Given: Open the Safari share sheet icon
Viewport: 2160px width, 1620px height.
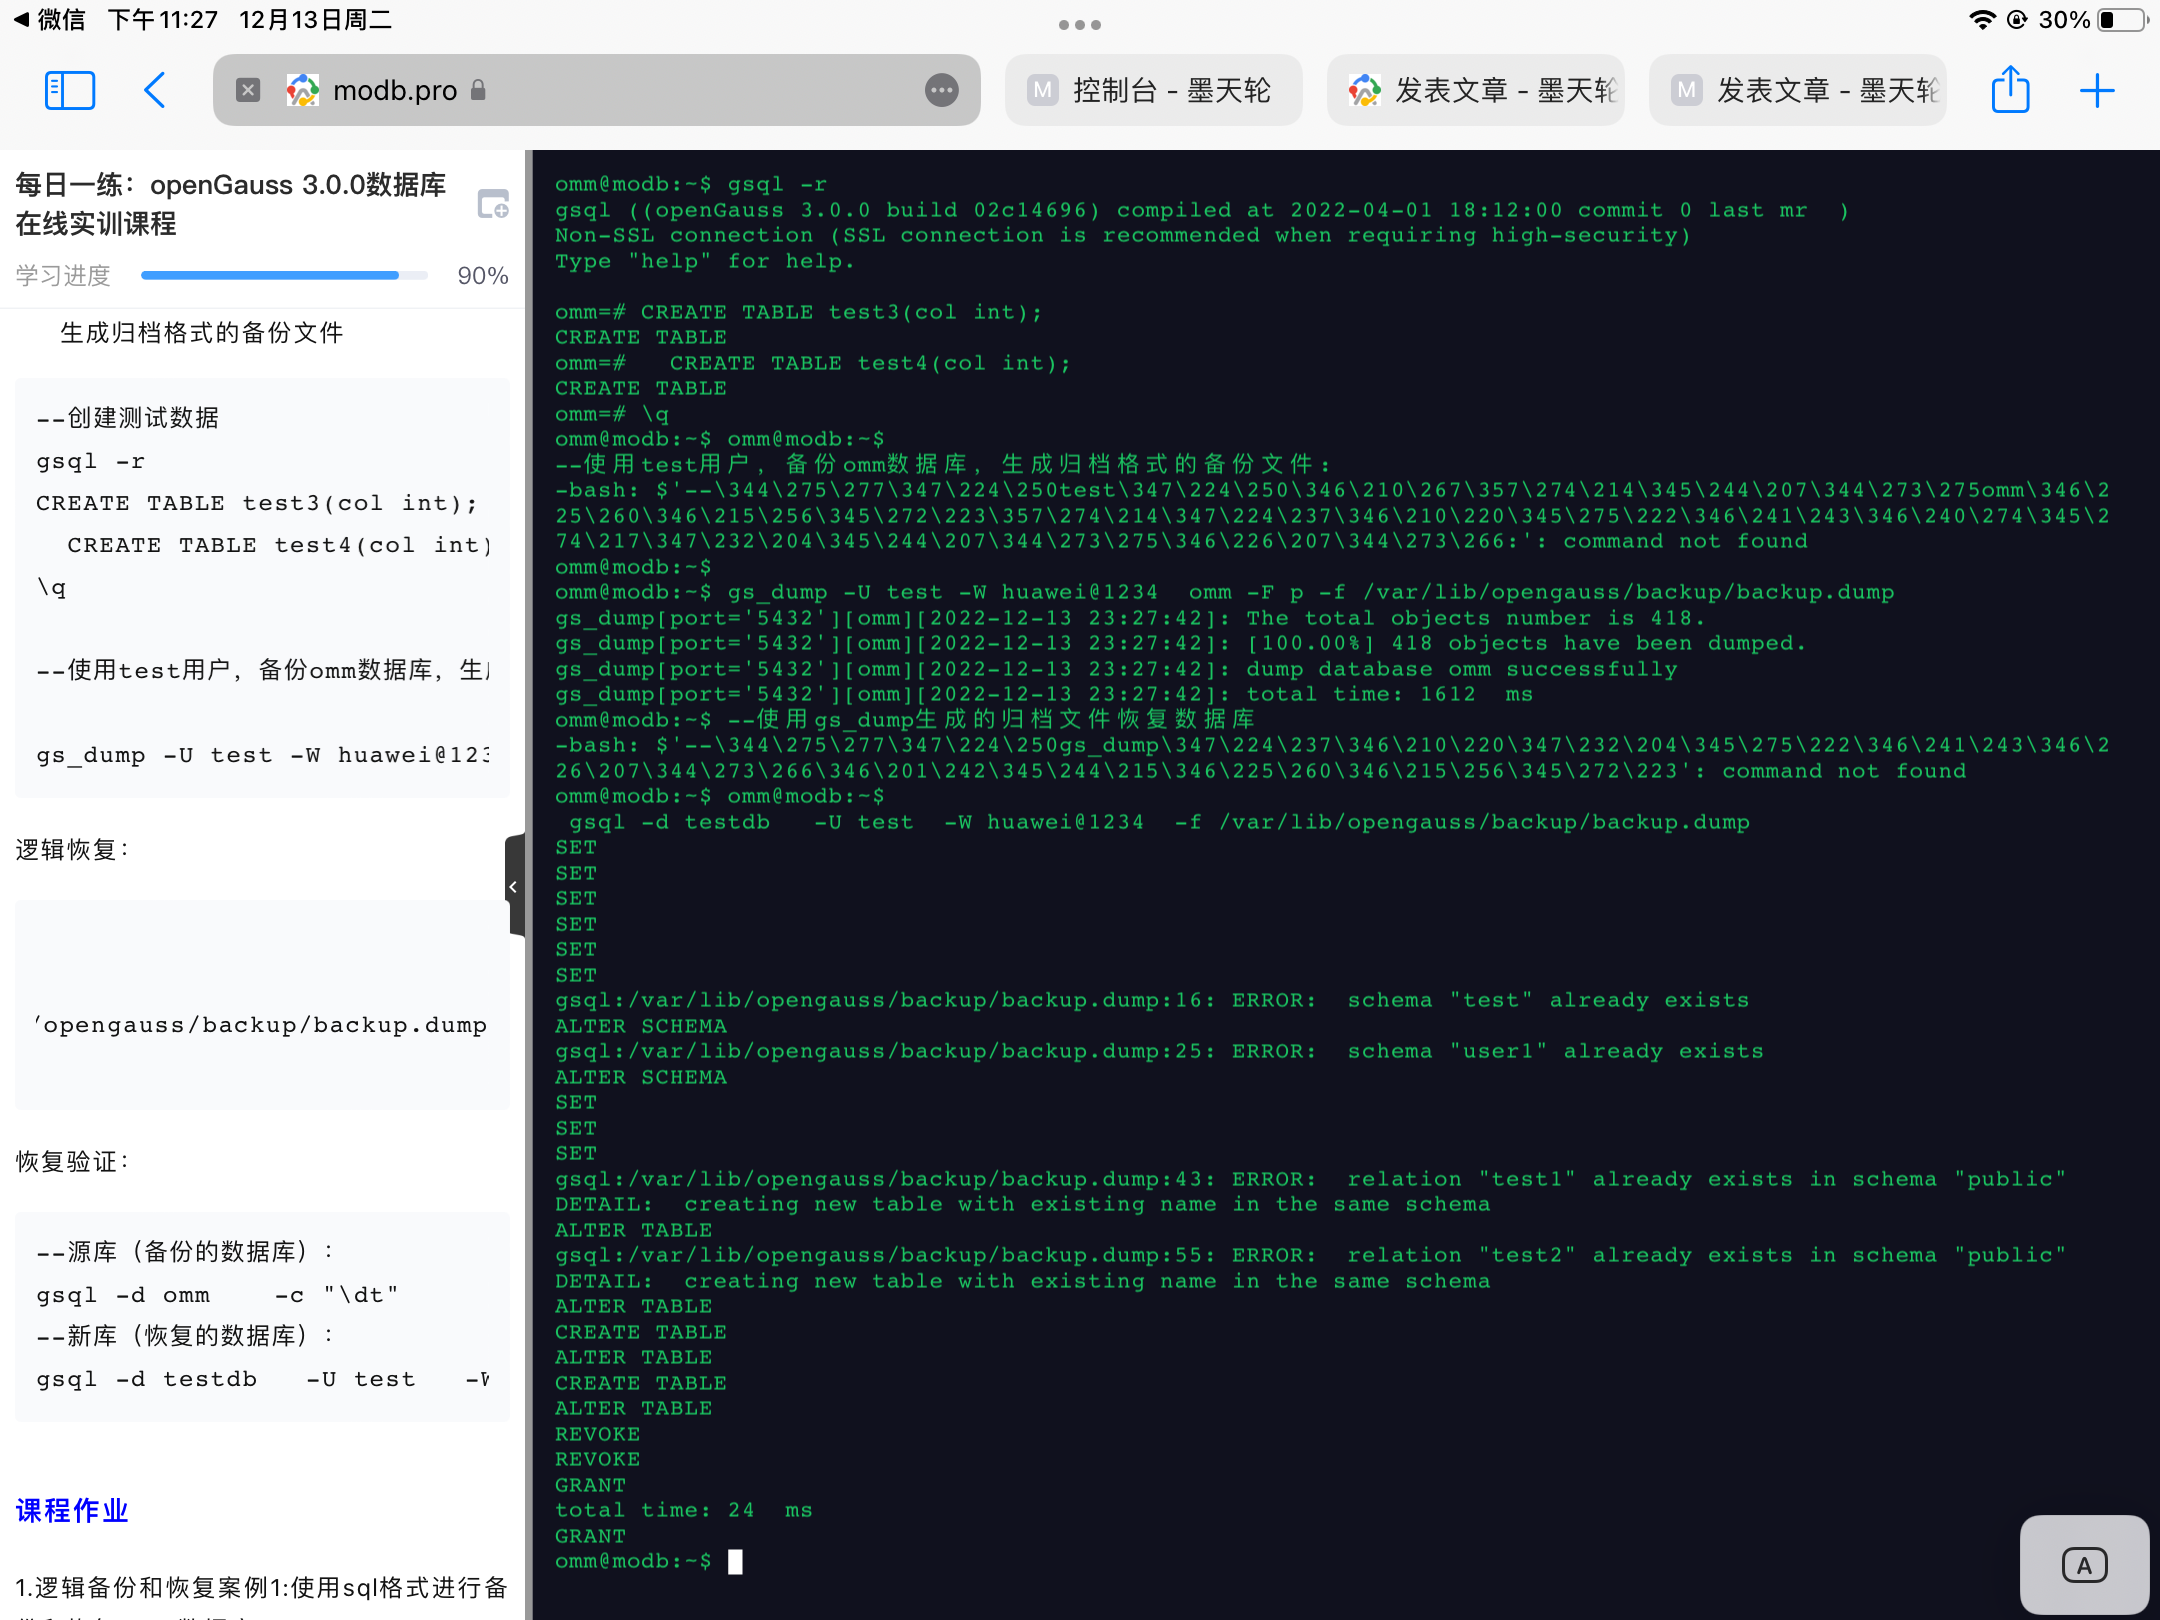Looking at the screenshot, I should tap(2010, 91).
